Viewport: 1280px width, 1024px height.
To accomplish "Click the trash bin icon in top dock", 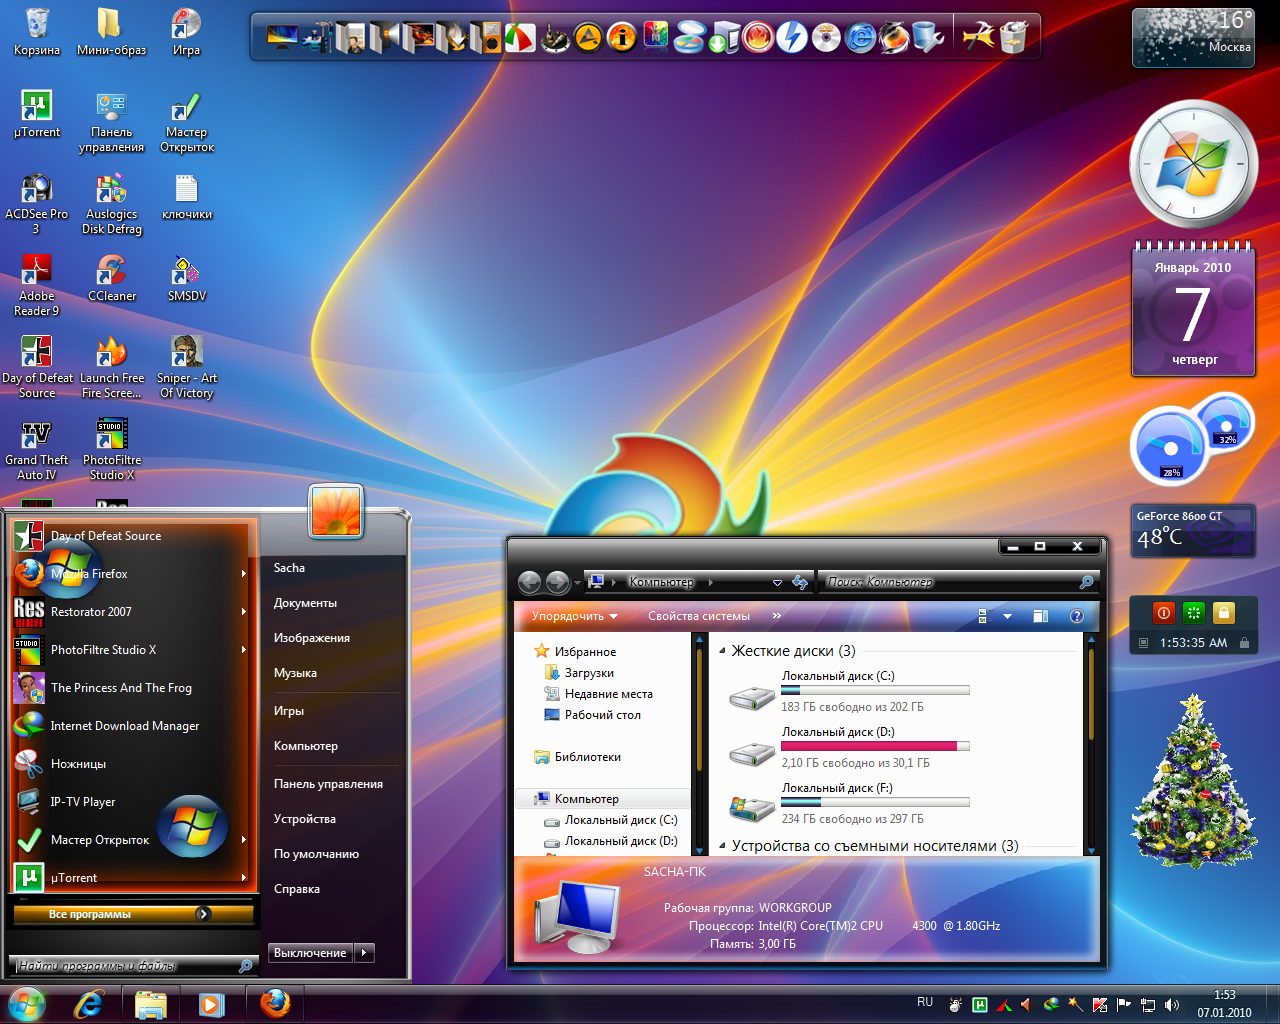I will pos(1014,38).
